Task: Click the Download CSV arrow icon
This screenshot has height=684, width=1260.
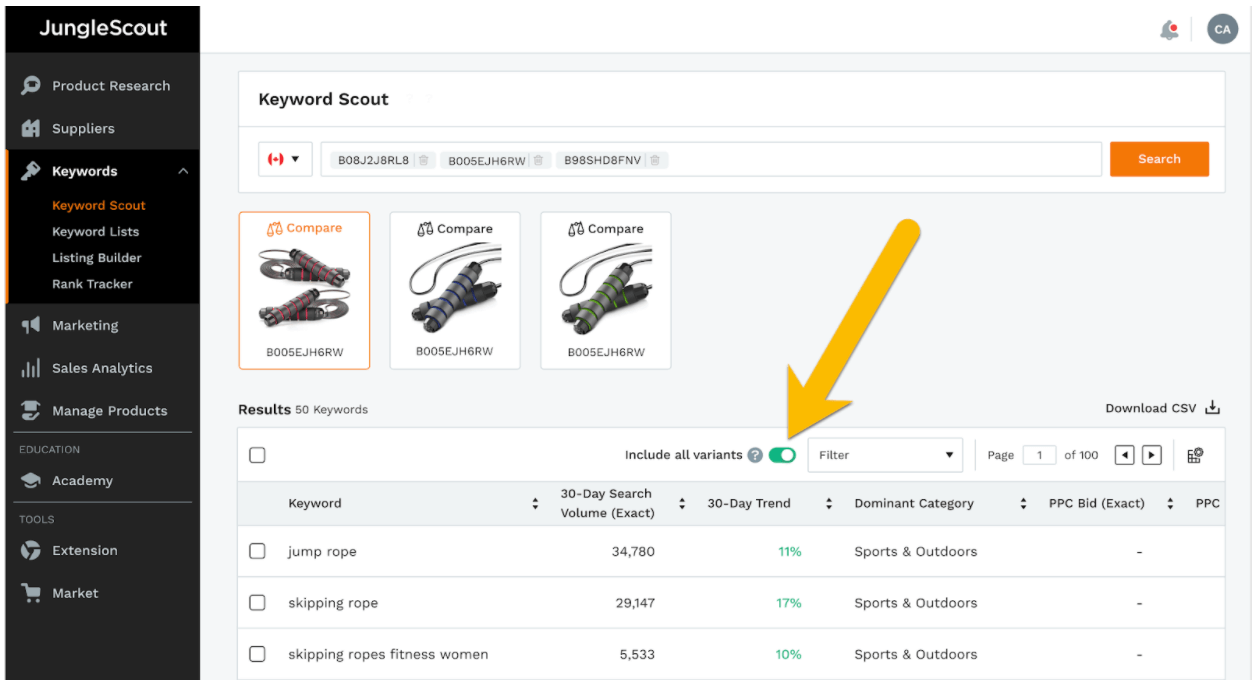Action: (x=1213, y=407)
